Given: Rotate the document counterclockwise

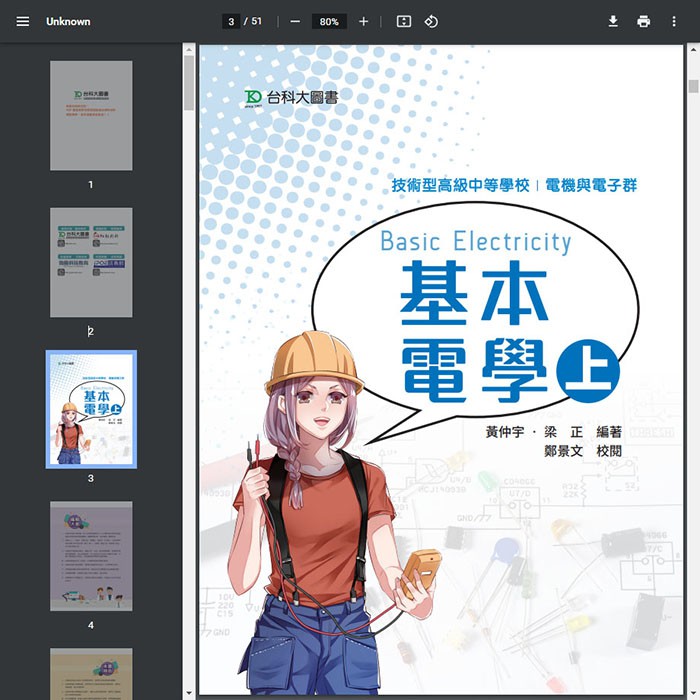Looking at the screenshot, I should pyautogui.click(x=431, y=21).
